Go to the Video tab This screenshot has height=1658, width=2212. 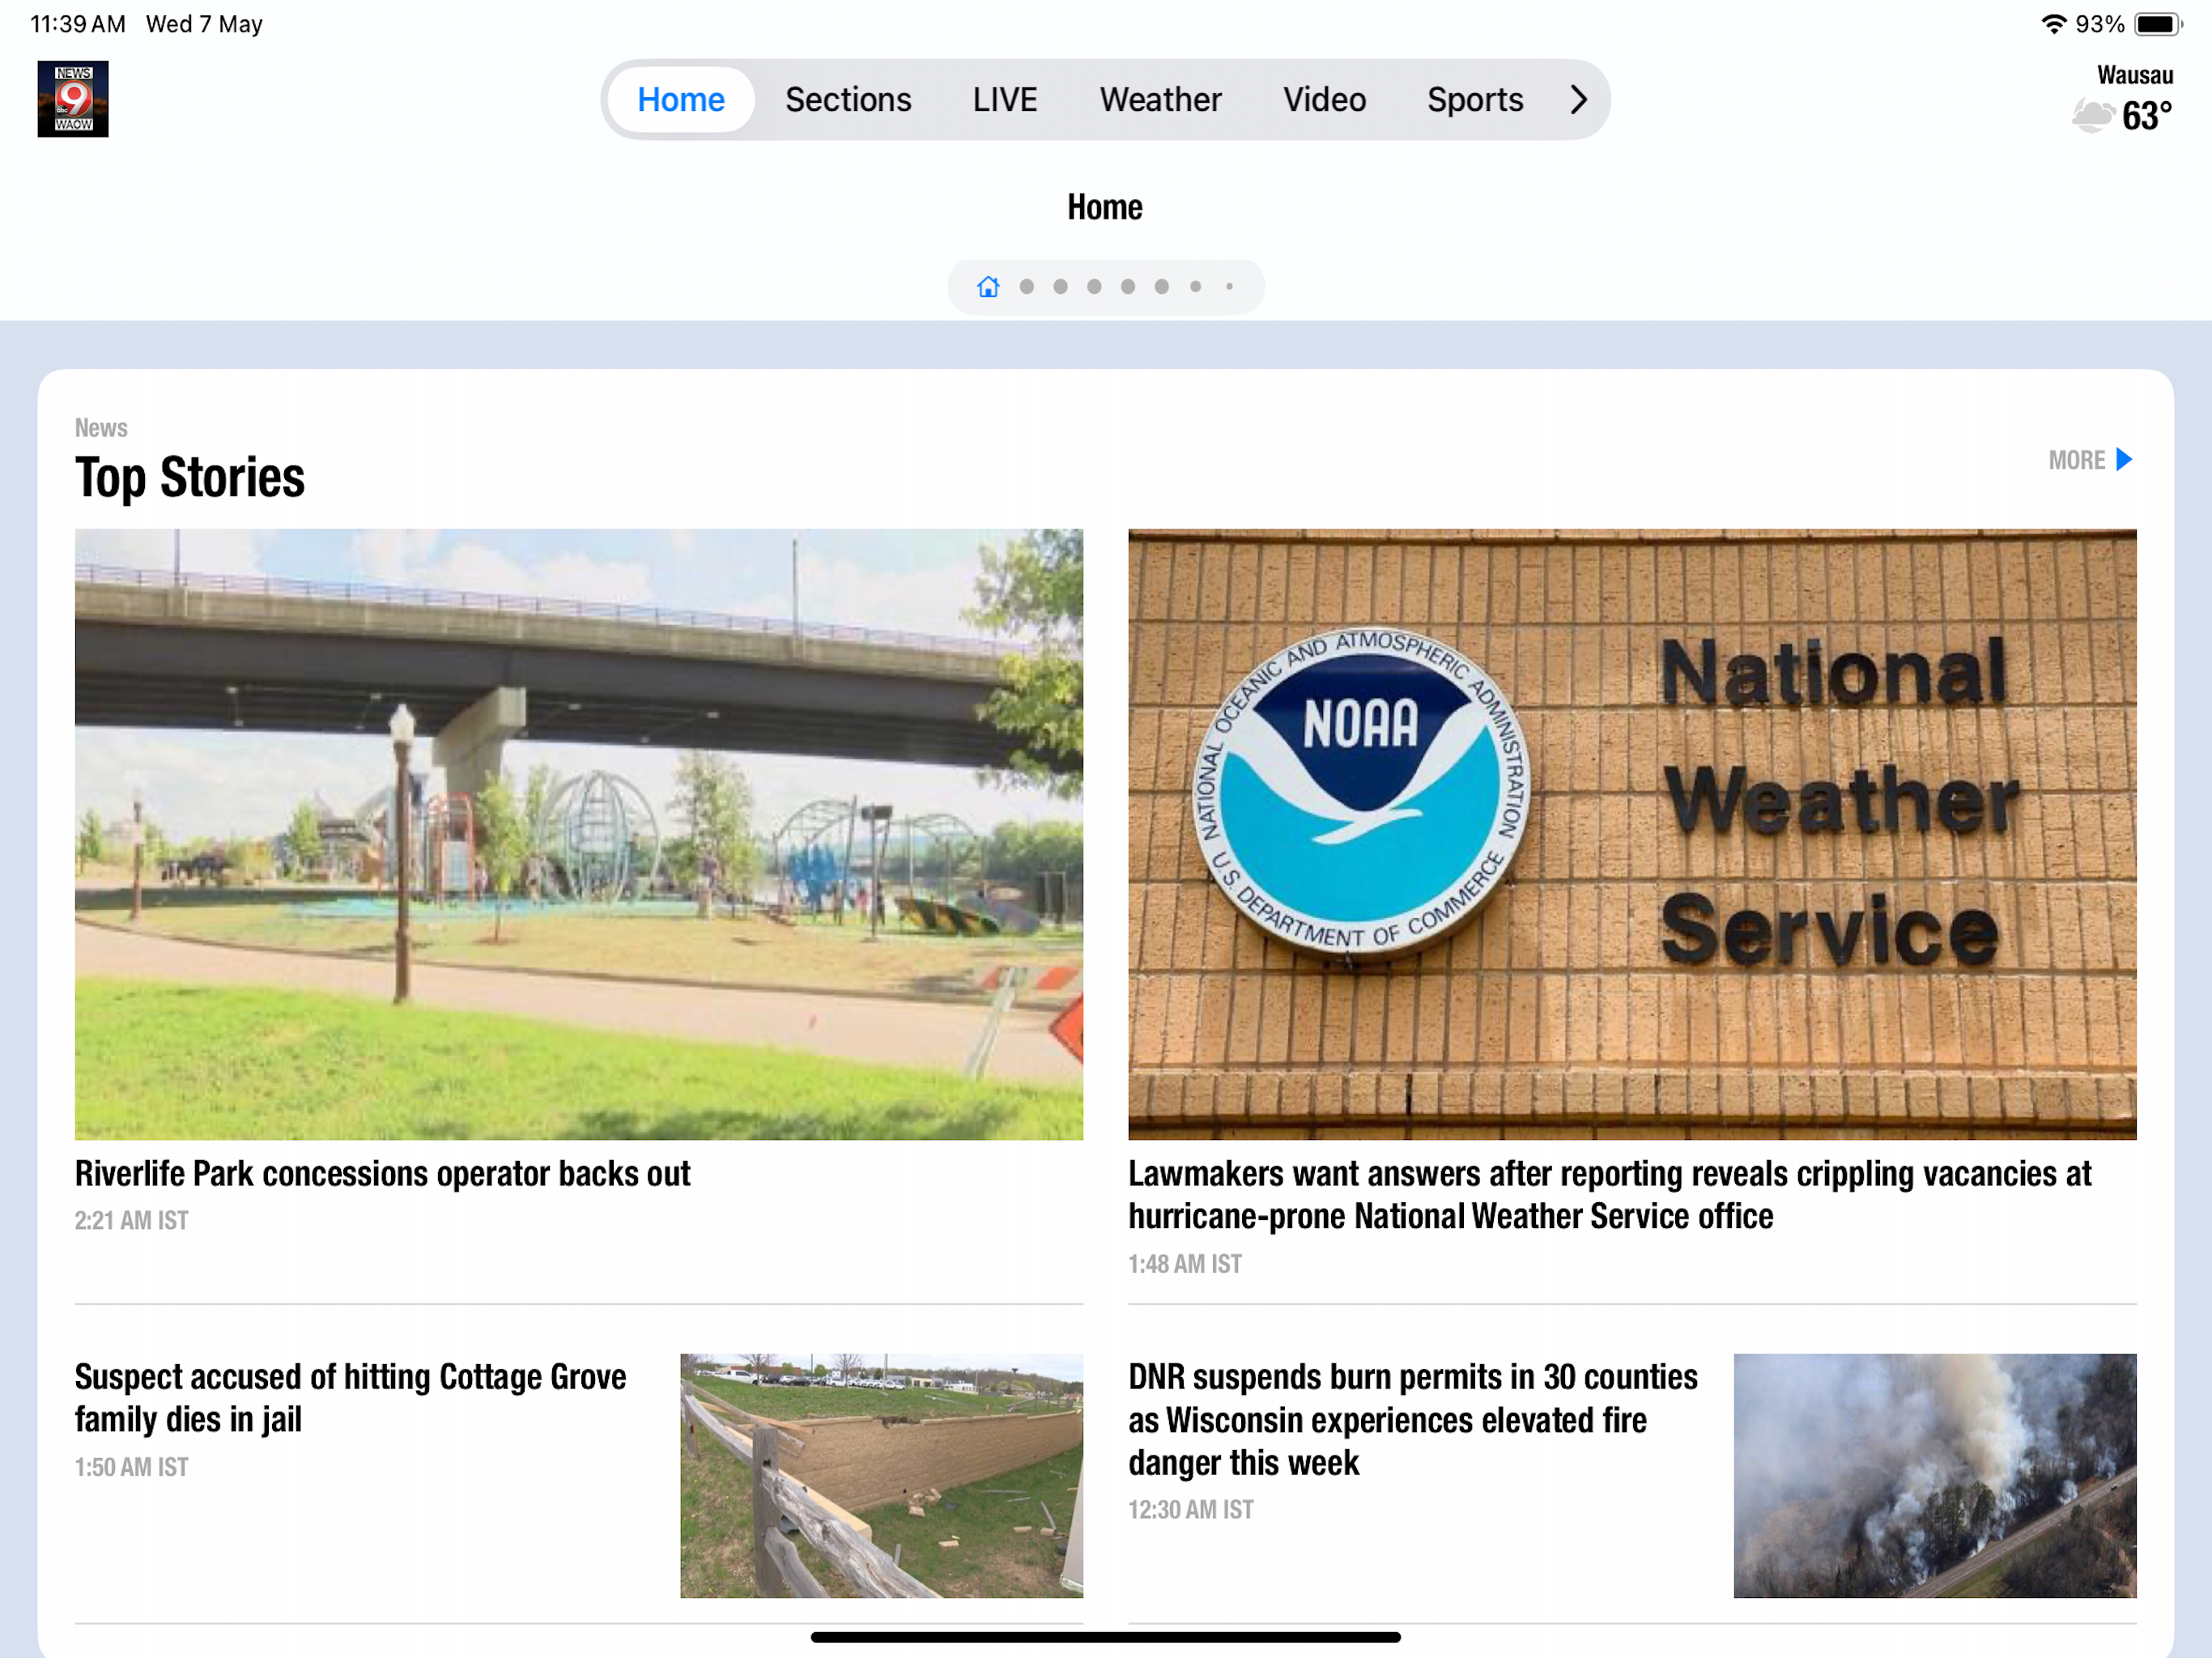click(1323, 100)
